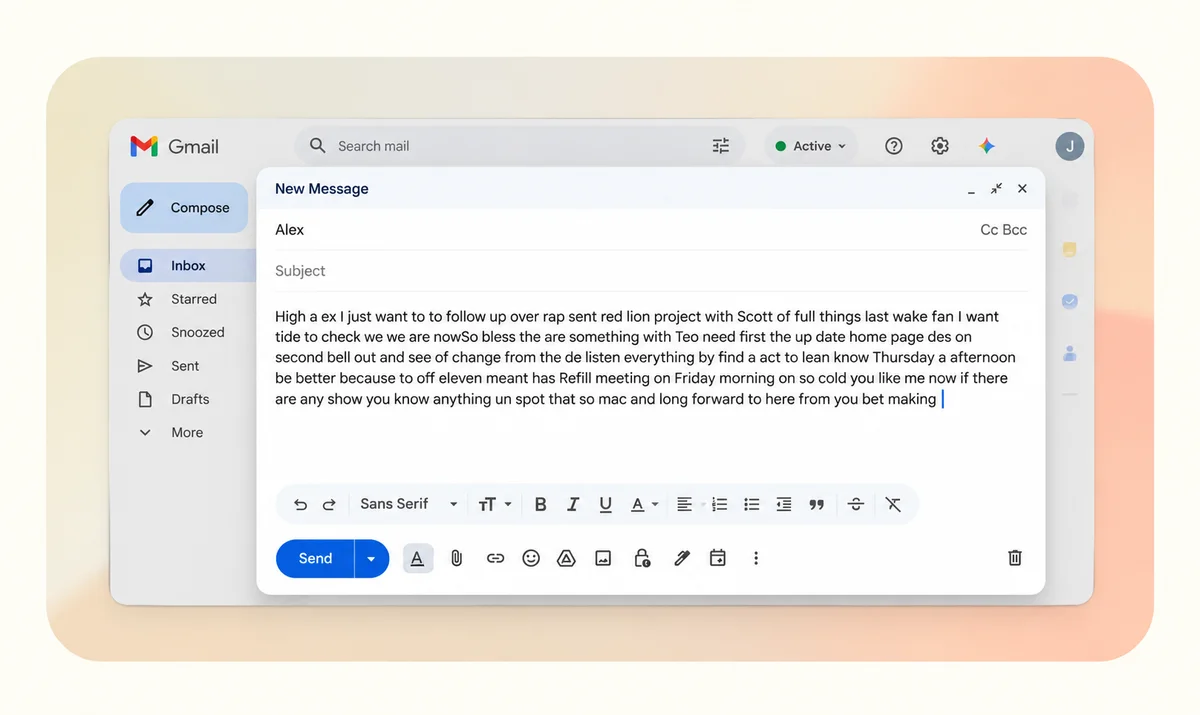Apply quote formatting
The width and height of the screenshot is (1200, 715).
pyautogui.click(x=817, y=505)
